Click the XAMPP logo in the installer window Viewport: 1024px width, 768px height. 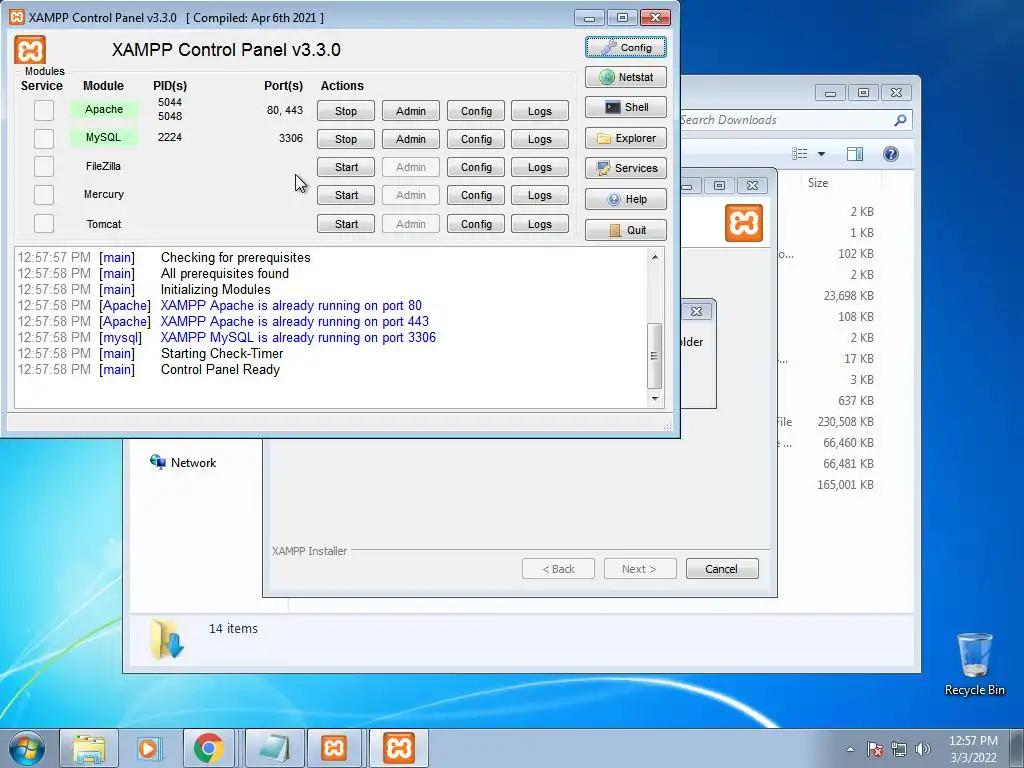[x=744, y=223]
